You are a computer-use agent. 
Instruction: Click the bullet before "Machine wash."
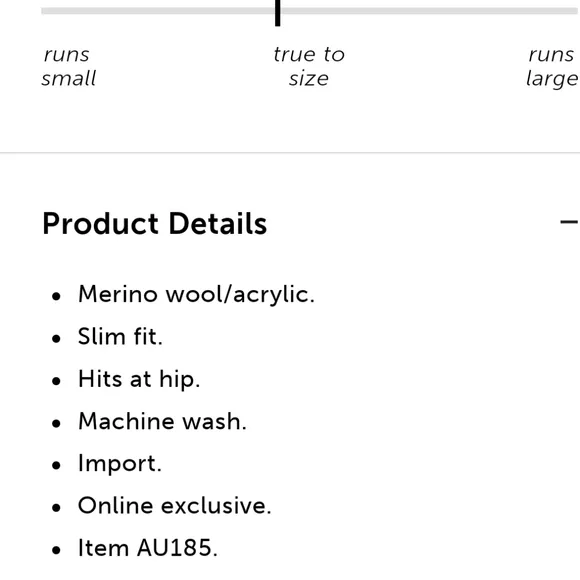click(56, 423)
